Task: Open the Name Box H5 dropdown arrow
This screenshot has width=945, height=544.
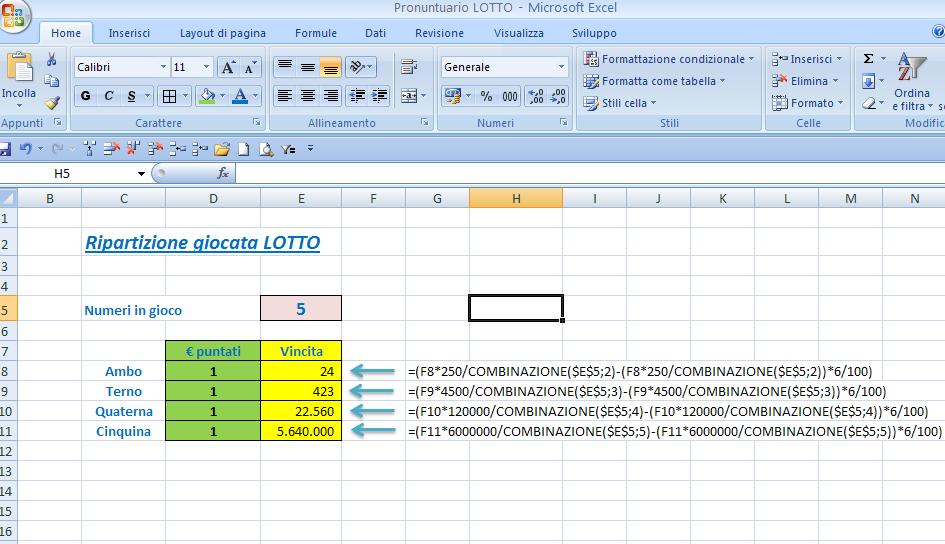Action: tap(141, 174)
